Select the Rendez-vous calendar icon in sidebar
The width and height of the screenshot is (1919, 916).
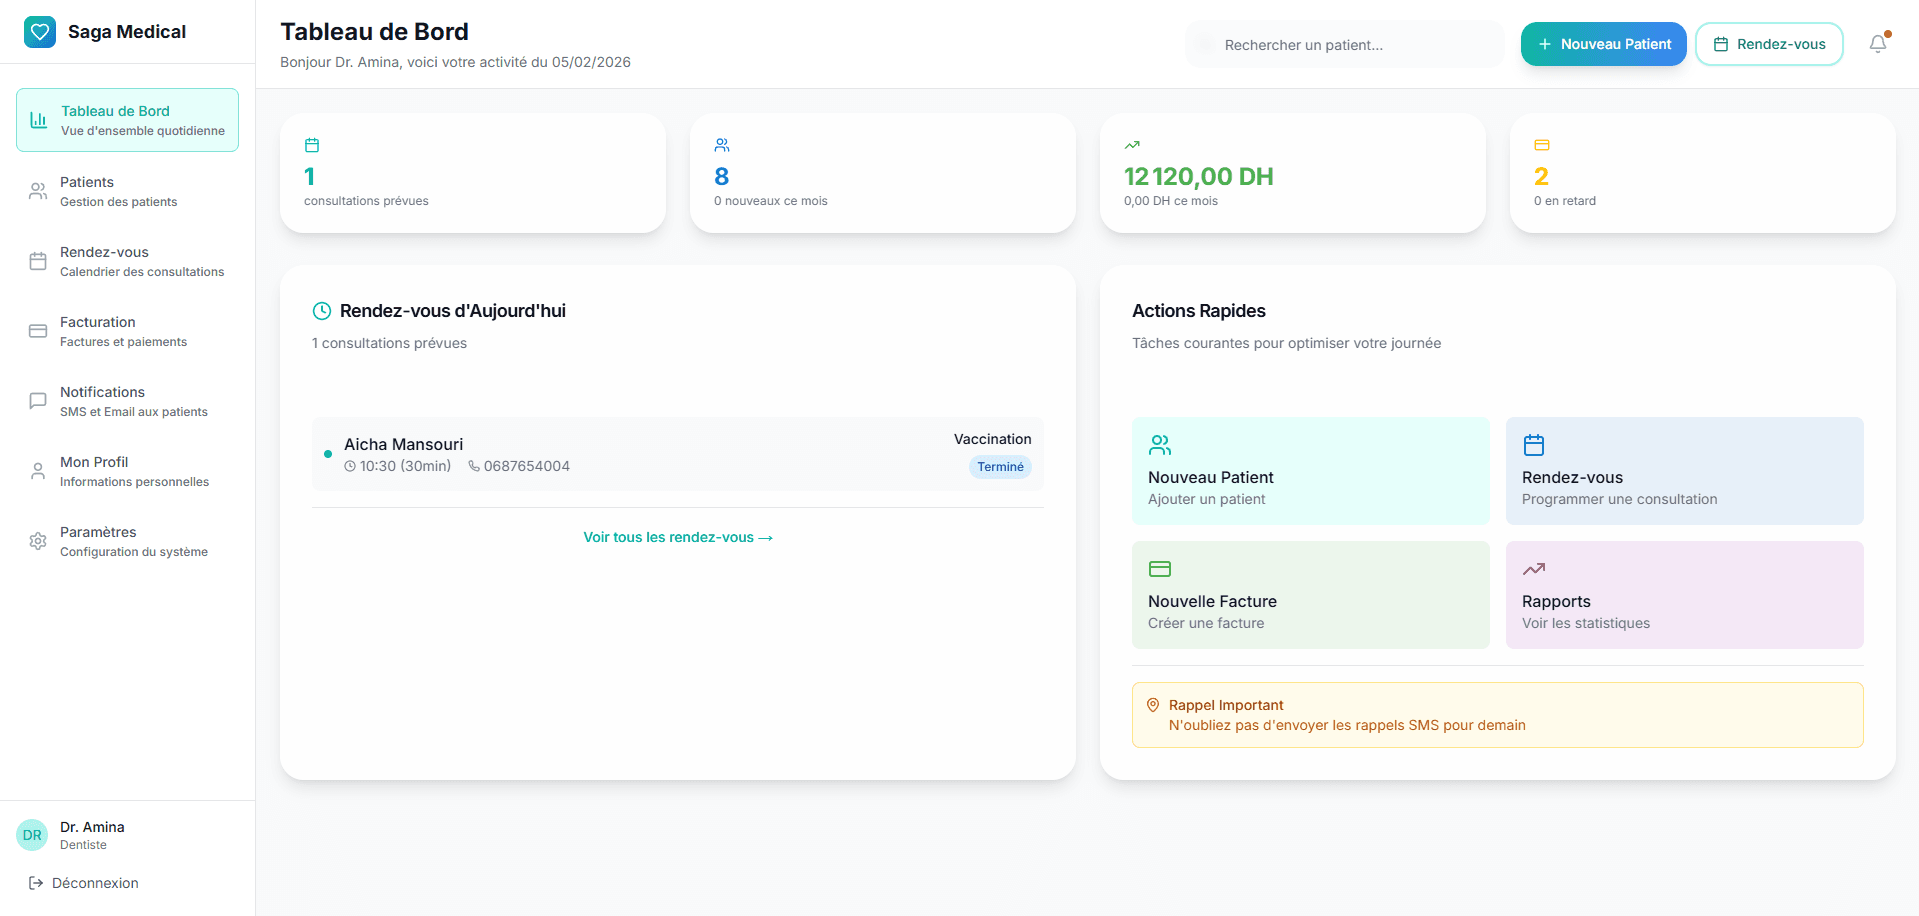tap(37, 261)
